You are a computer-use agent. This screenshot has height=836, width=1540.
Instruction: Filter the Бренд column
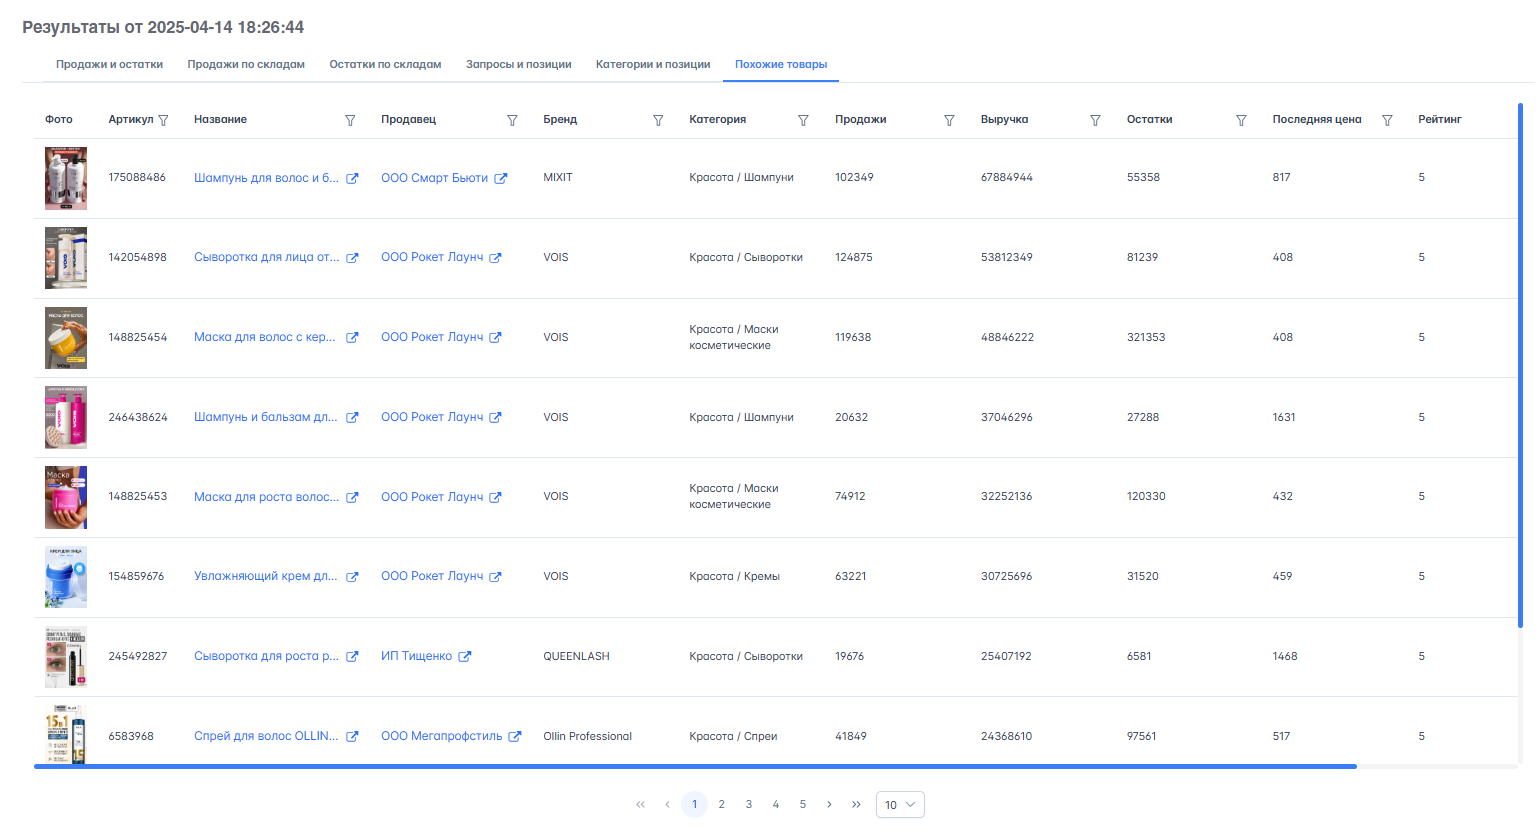coord(658,120)
